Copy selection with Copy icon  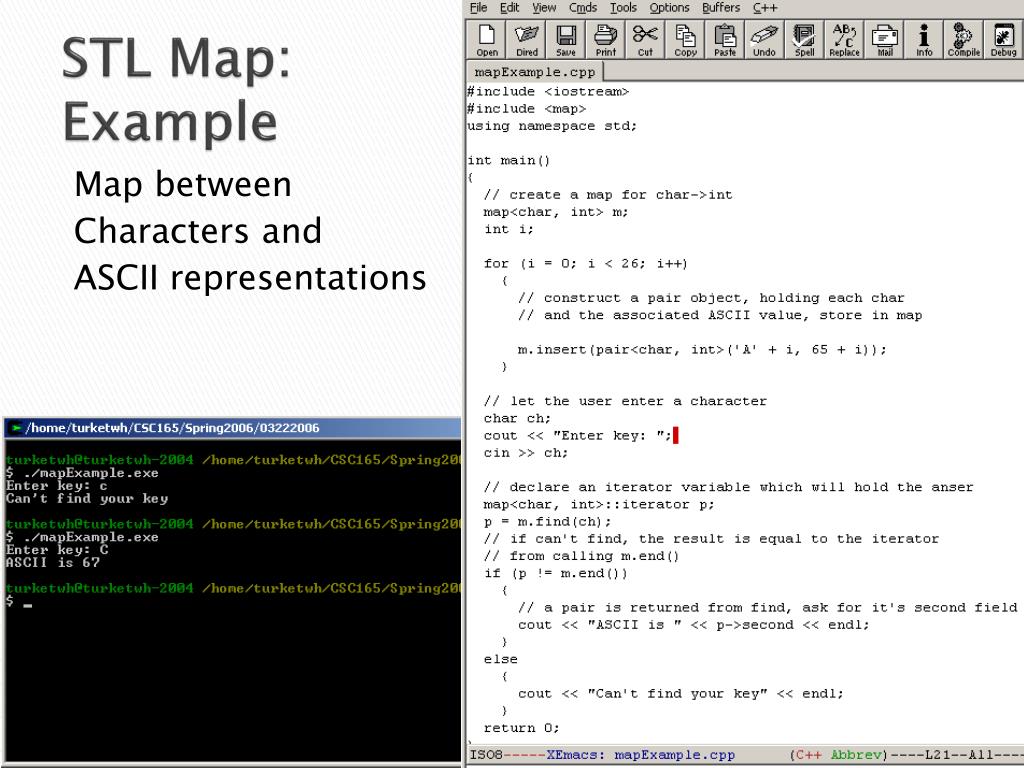tap(685, 40)
